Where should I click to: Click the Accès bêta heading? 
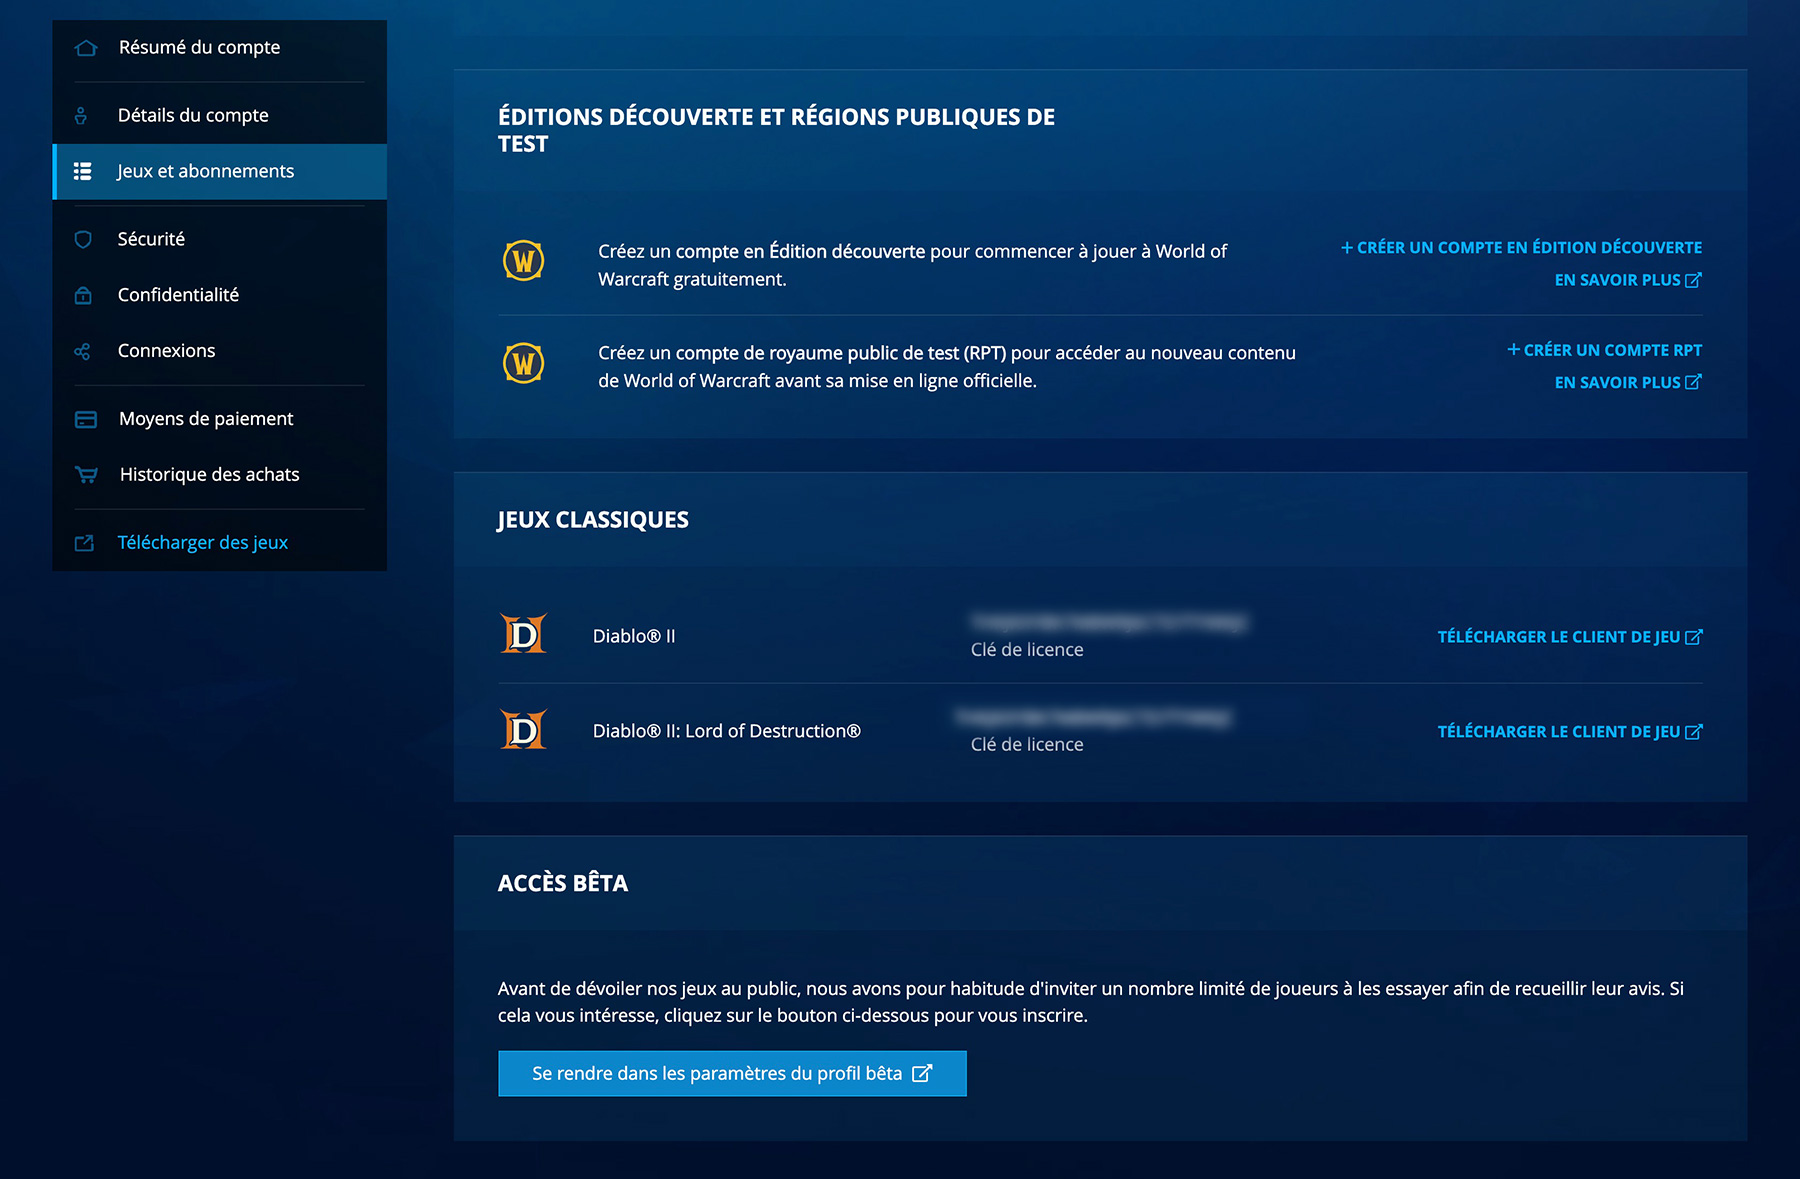pos(563,883)
